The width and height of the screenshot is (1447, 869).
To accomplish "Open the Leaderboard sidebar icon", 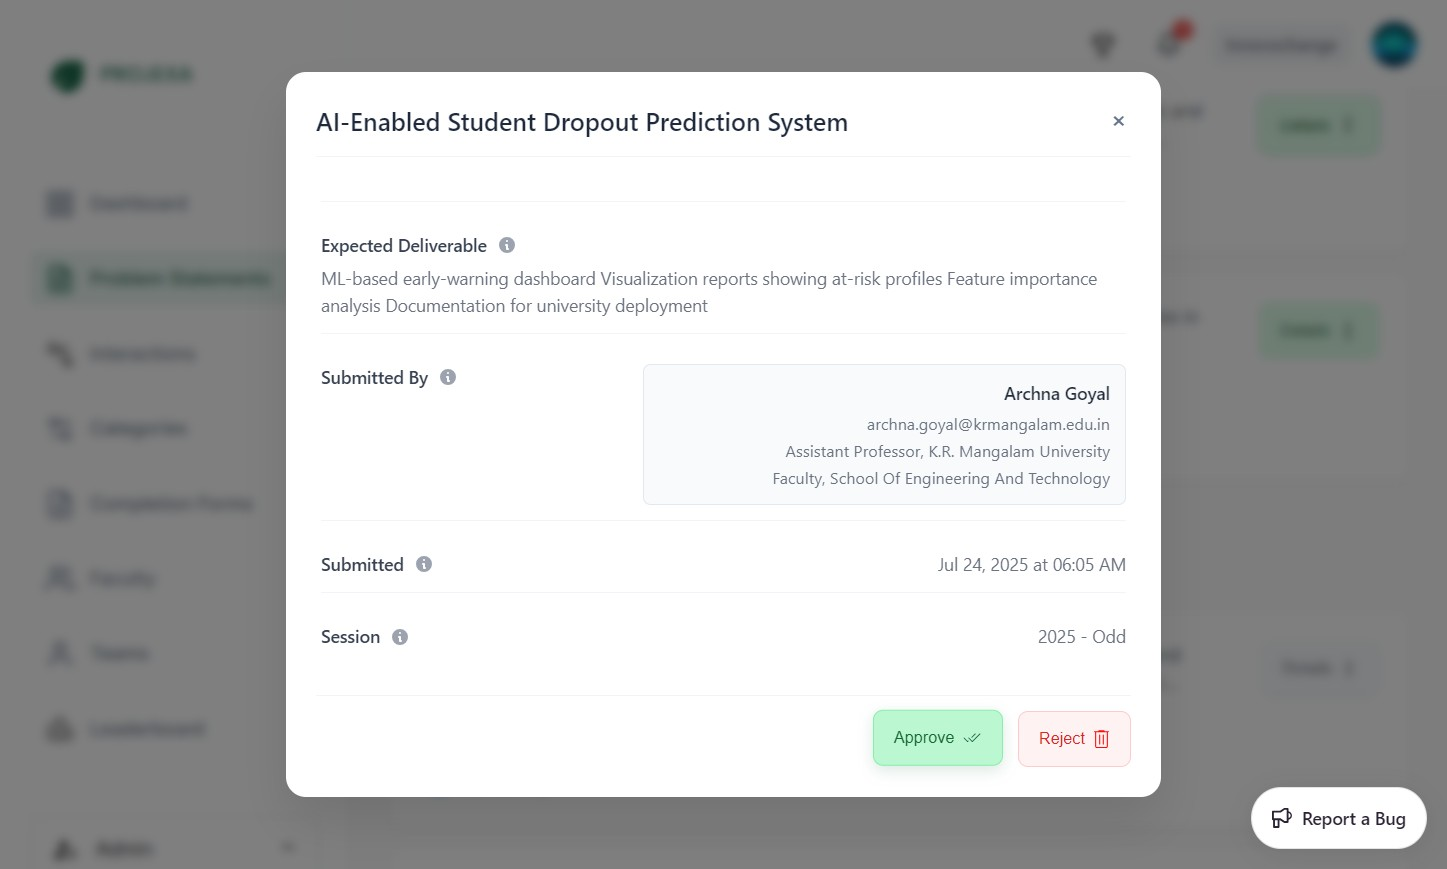I will 60,728.
